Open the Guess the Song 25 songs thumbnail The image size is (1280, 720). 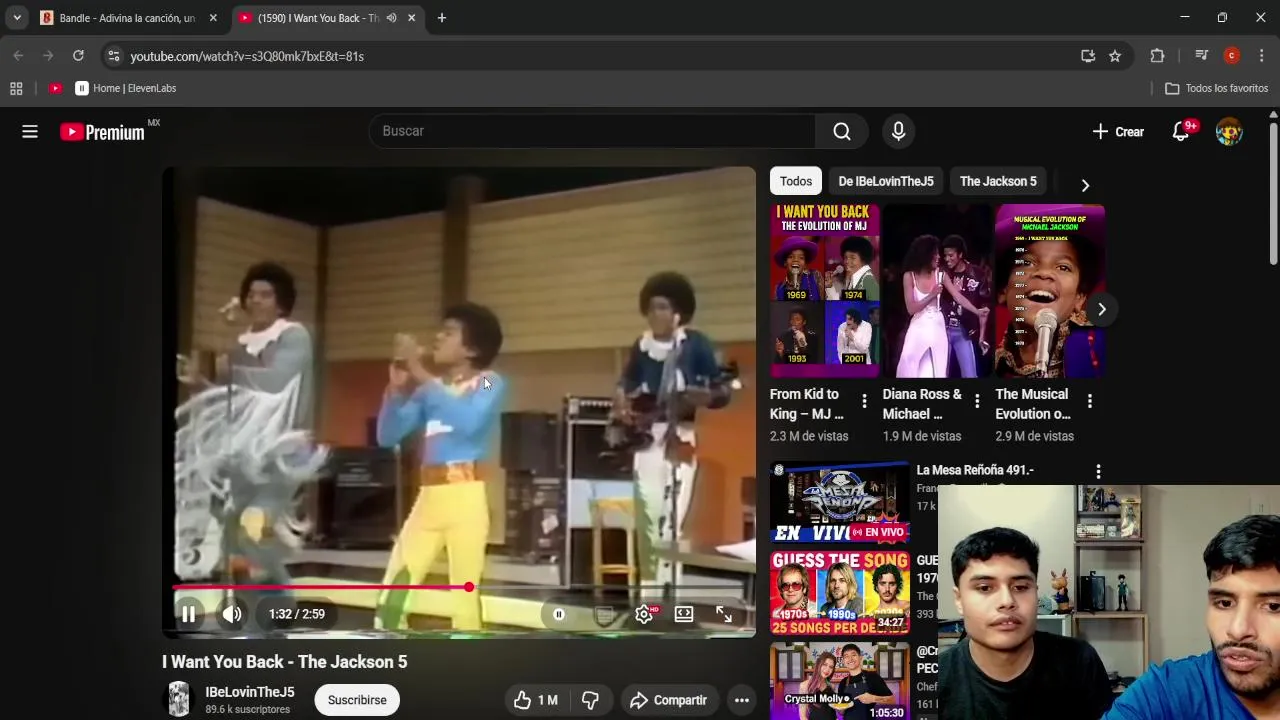pyautogui.click(x=840, y=593)
